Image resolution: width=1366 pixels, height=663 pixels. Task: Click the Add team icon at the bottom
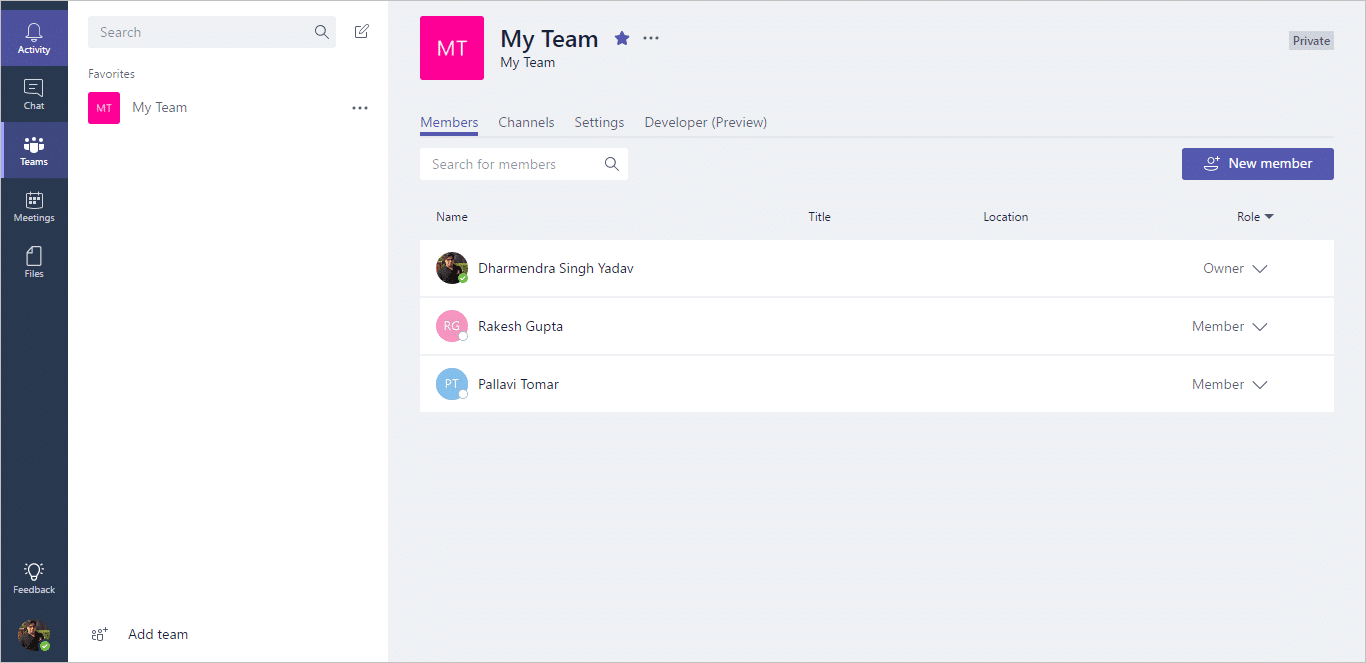[x=99, y=634]
